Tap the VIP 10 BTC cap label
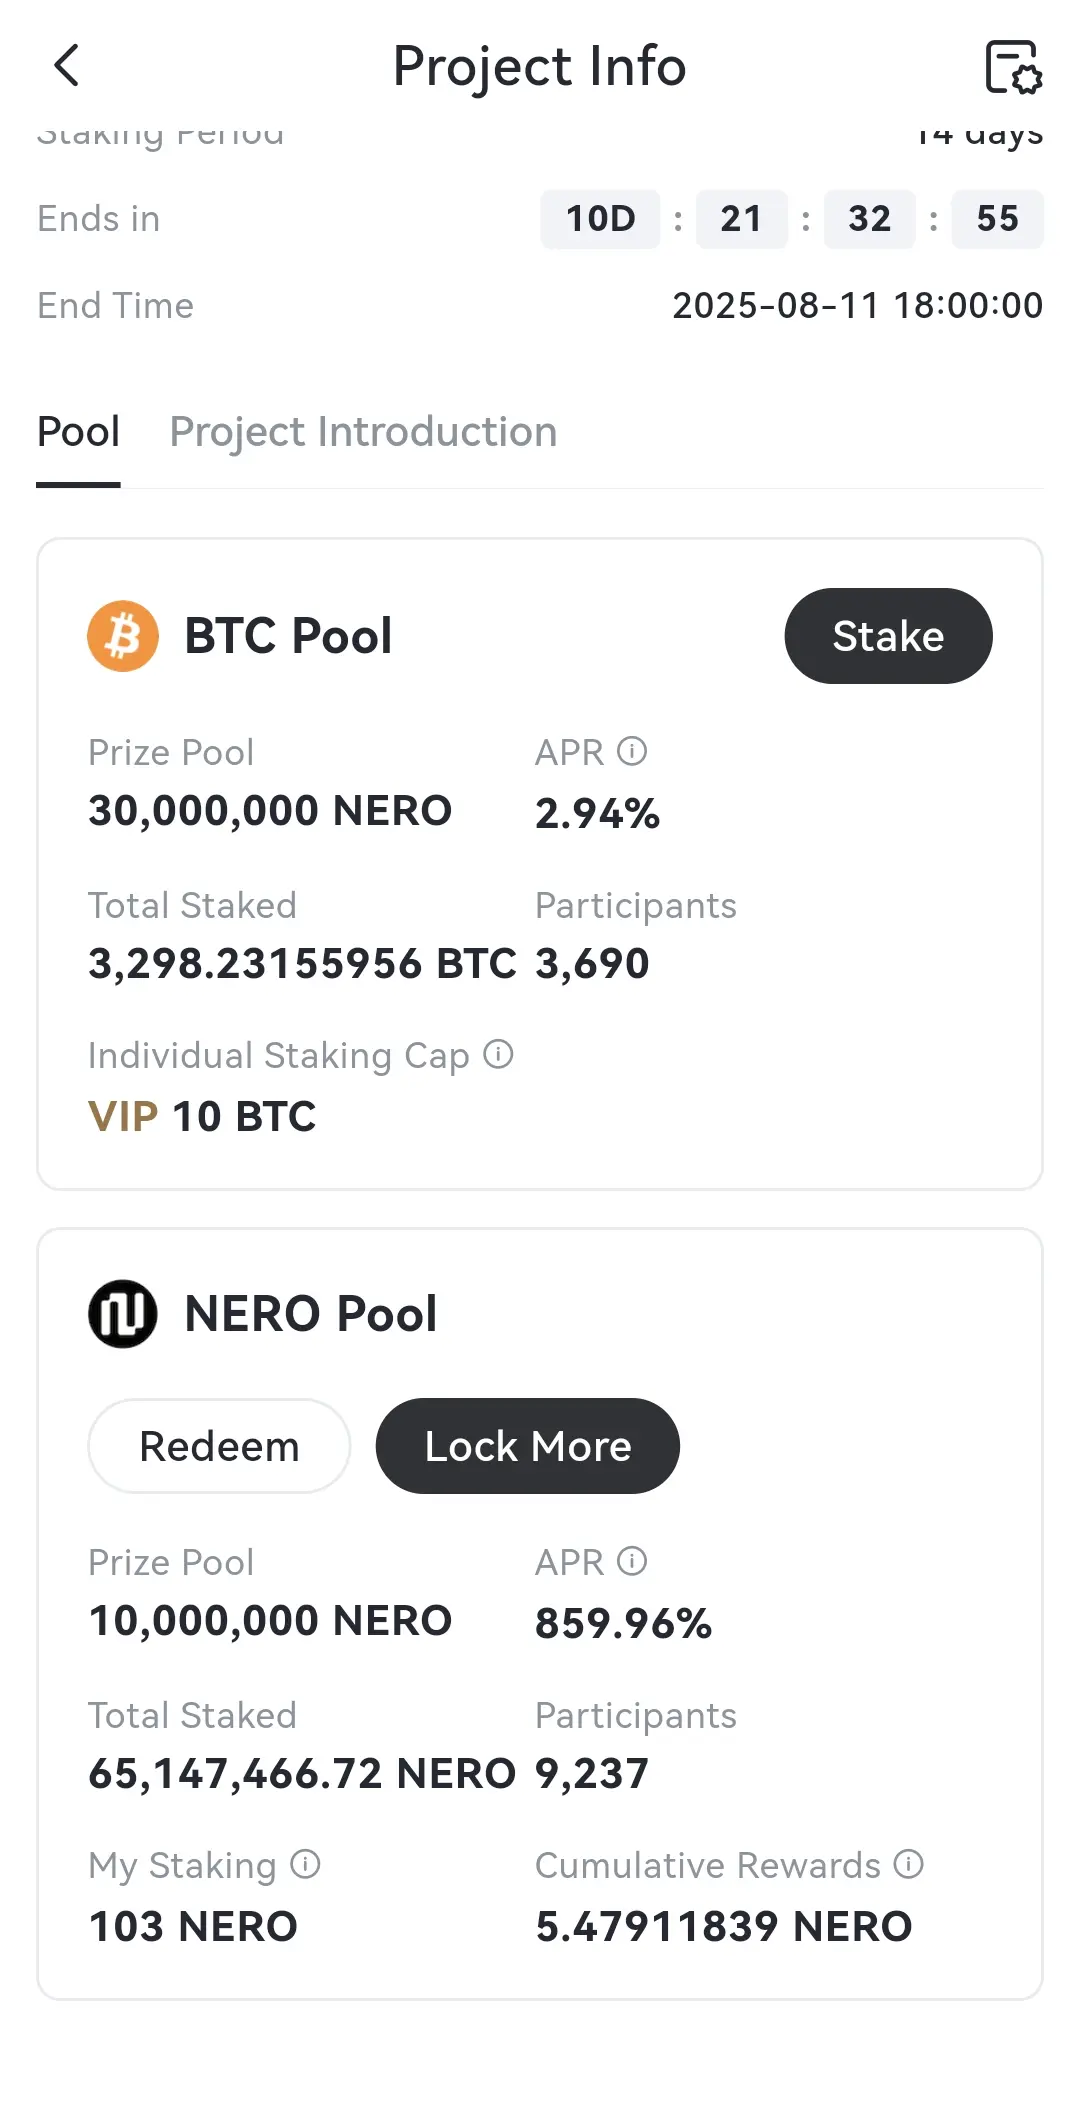 pos(202,1117)
